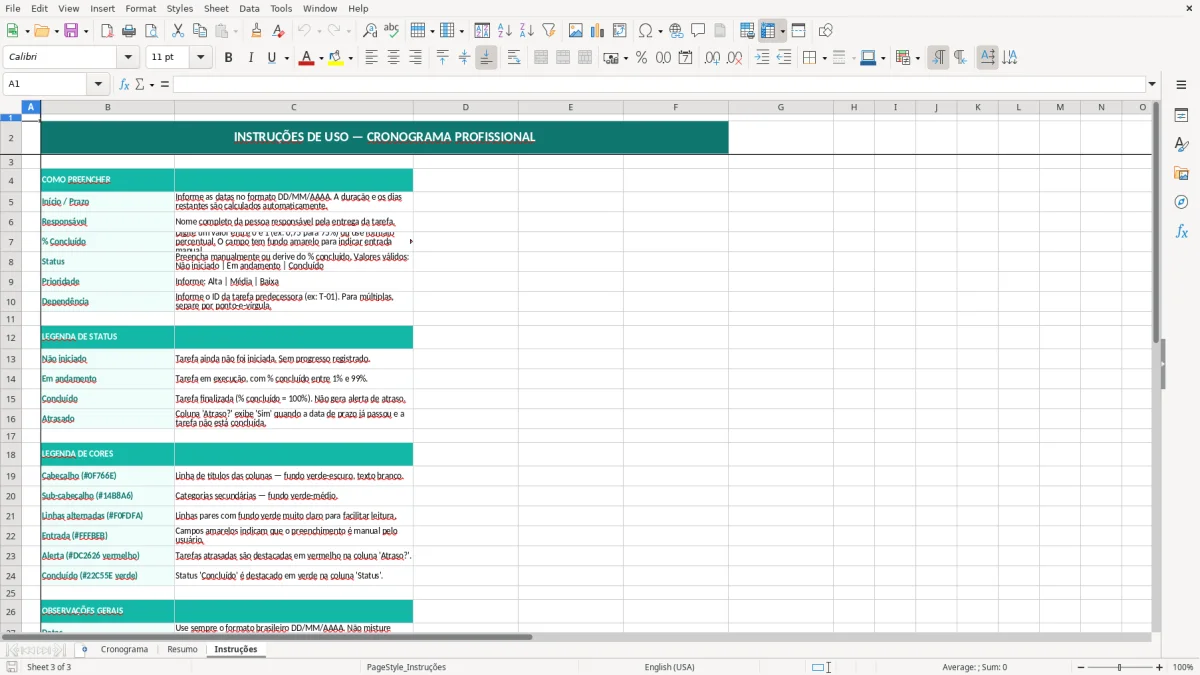This screenshot has width=1200, height=675.
Task: Switch to Resumo sheet tab
Action: pos(182,649)
